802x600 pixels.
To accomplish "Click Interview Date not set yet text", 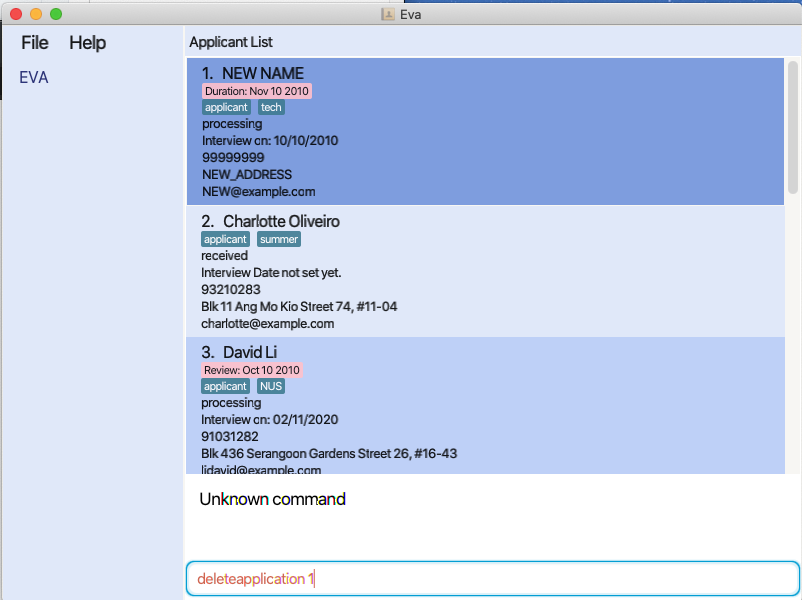I will click(x=271, y=273).
